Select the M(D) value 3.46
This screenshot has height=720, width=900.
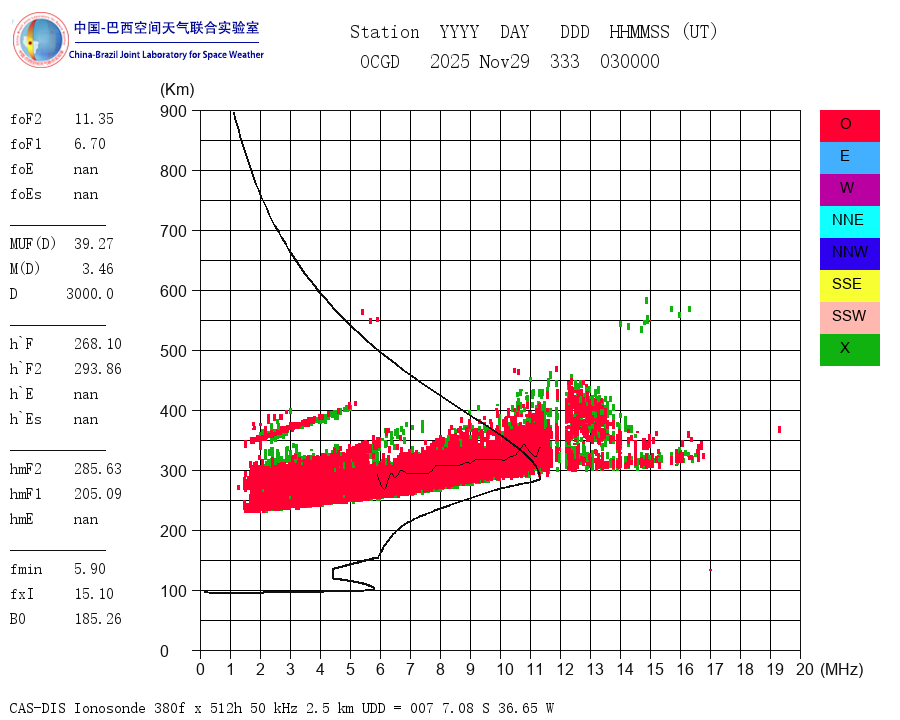pyautogui.click(x=98, y=269)
